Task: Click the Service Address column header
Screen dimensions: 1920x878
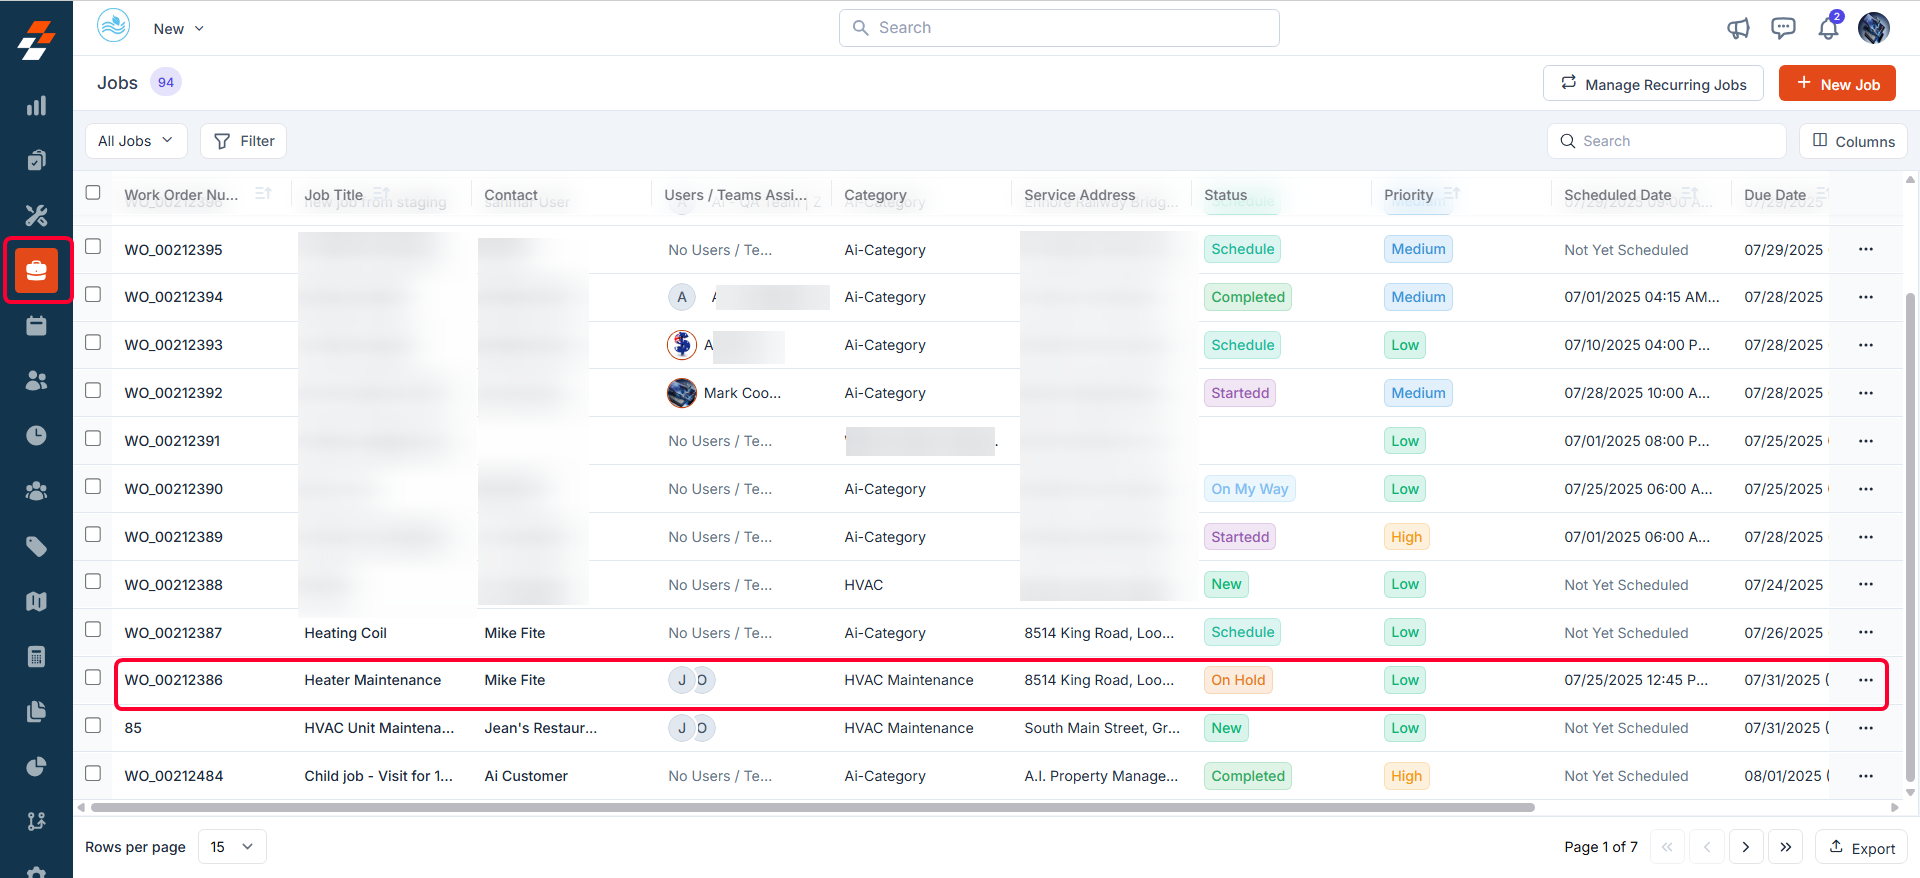Action: click(x=1079, y=195)
